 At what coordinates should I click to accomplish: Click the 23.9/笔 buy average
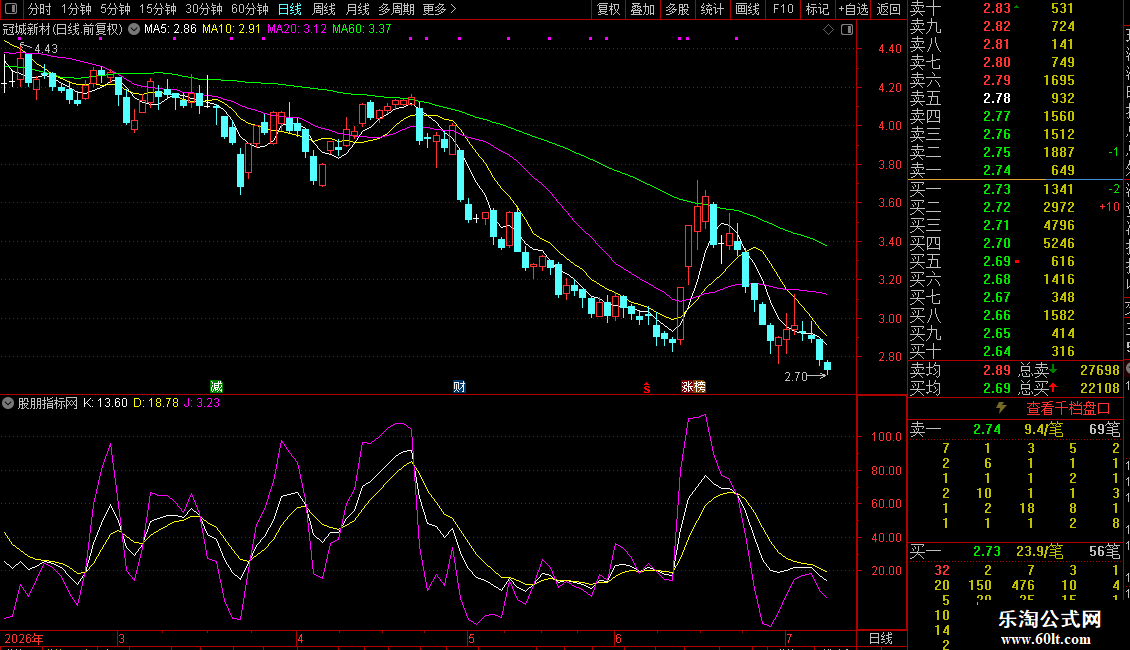point(1040,551)
